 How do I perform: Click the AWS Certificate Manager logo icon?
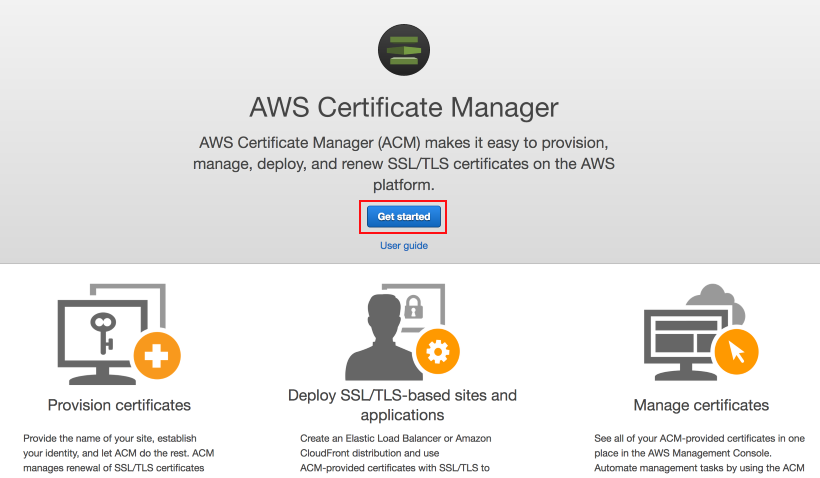pyautogui.click(x=404, y=50)
